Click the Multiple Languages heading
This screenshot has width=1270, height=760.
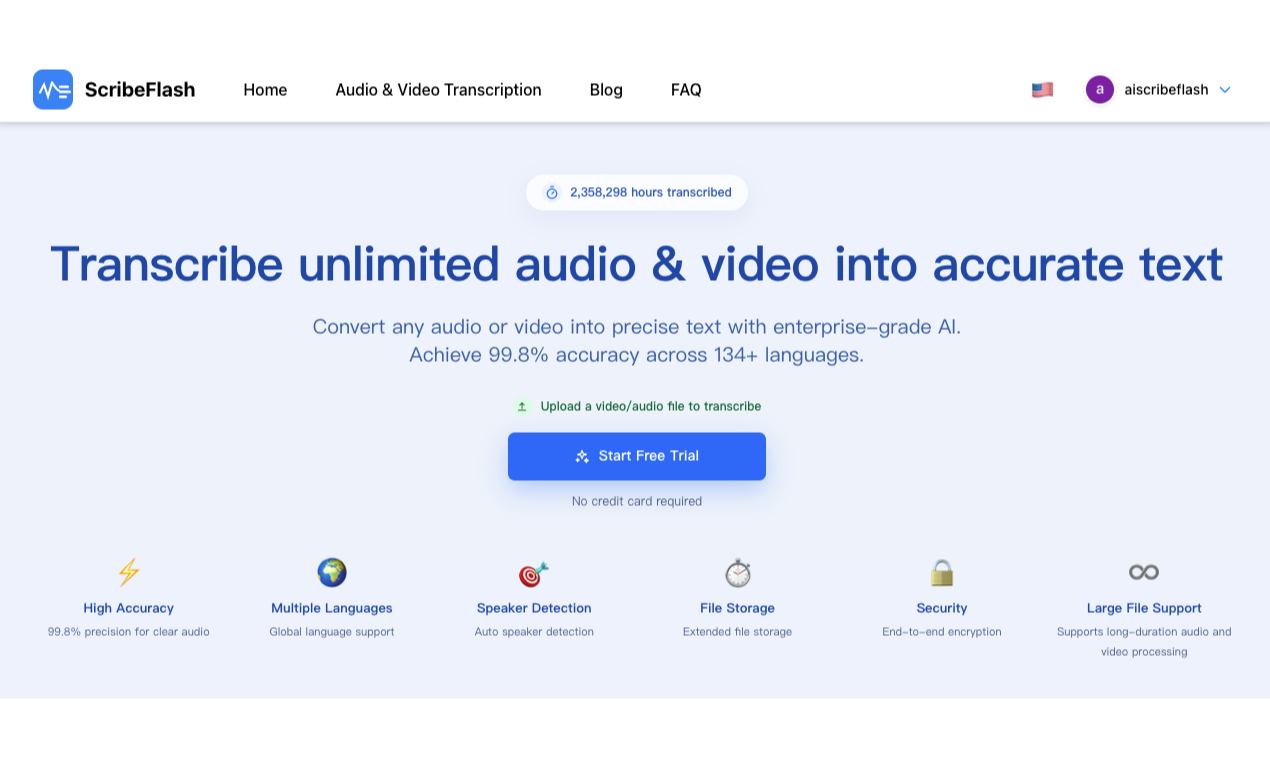point(332,608)
